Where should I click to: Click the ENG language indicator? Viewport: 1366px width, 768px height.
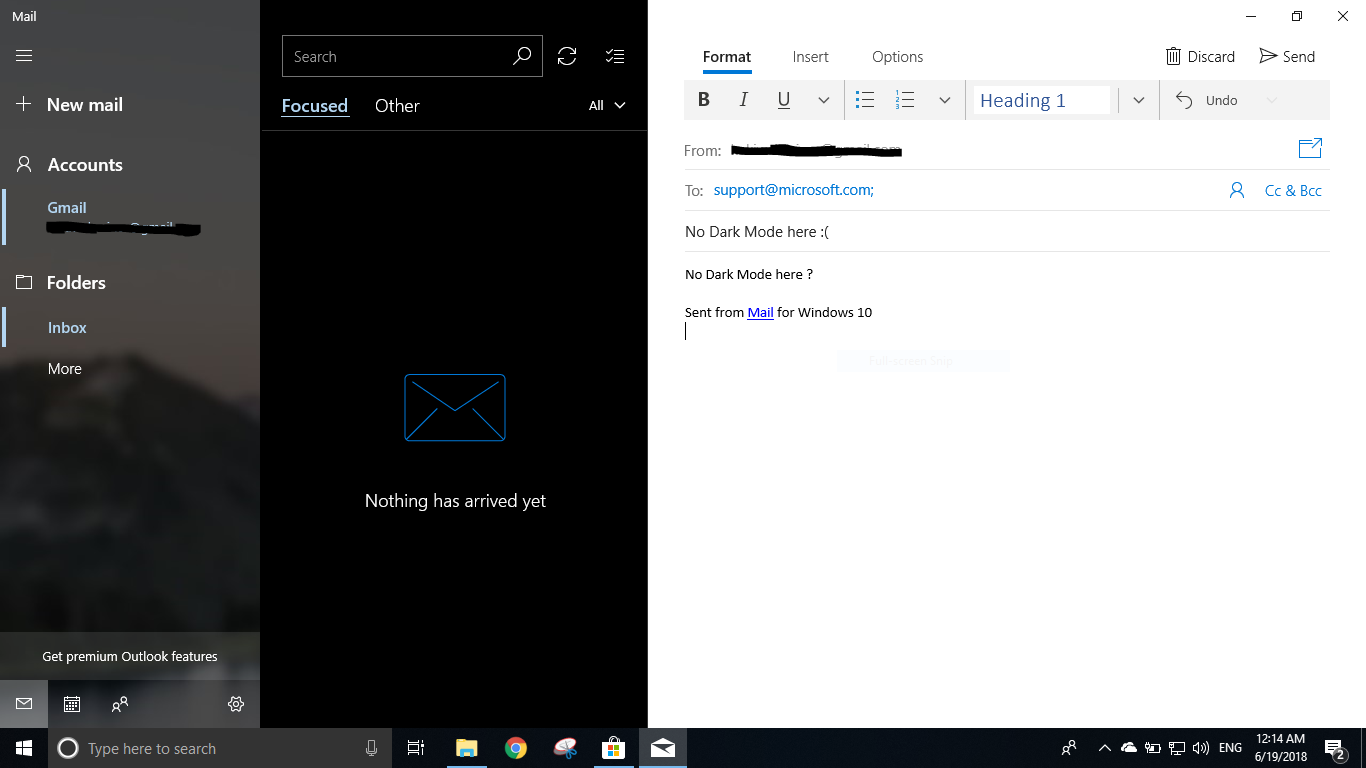(1231, 748)
